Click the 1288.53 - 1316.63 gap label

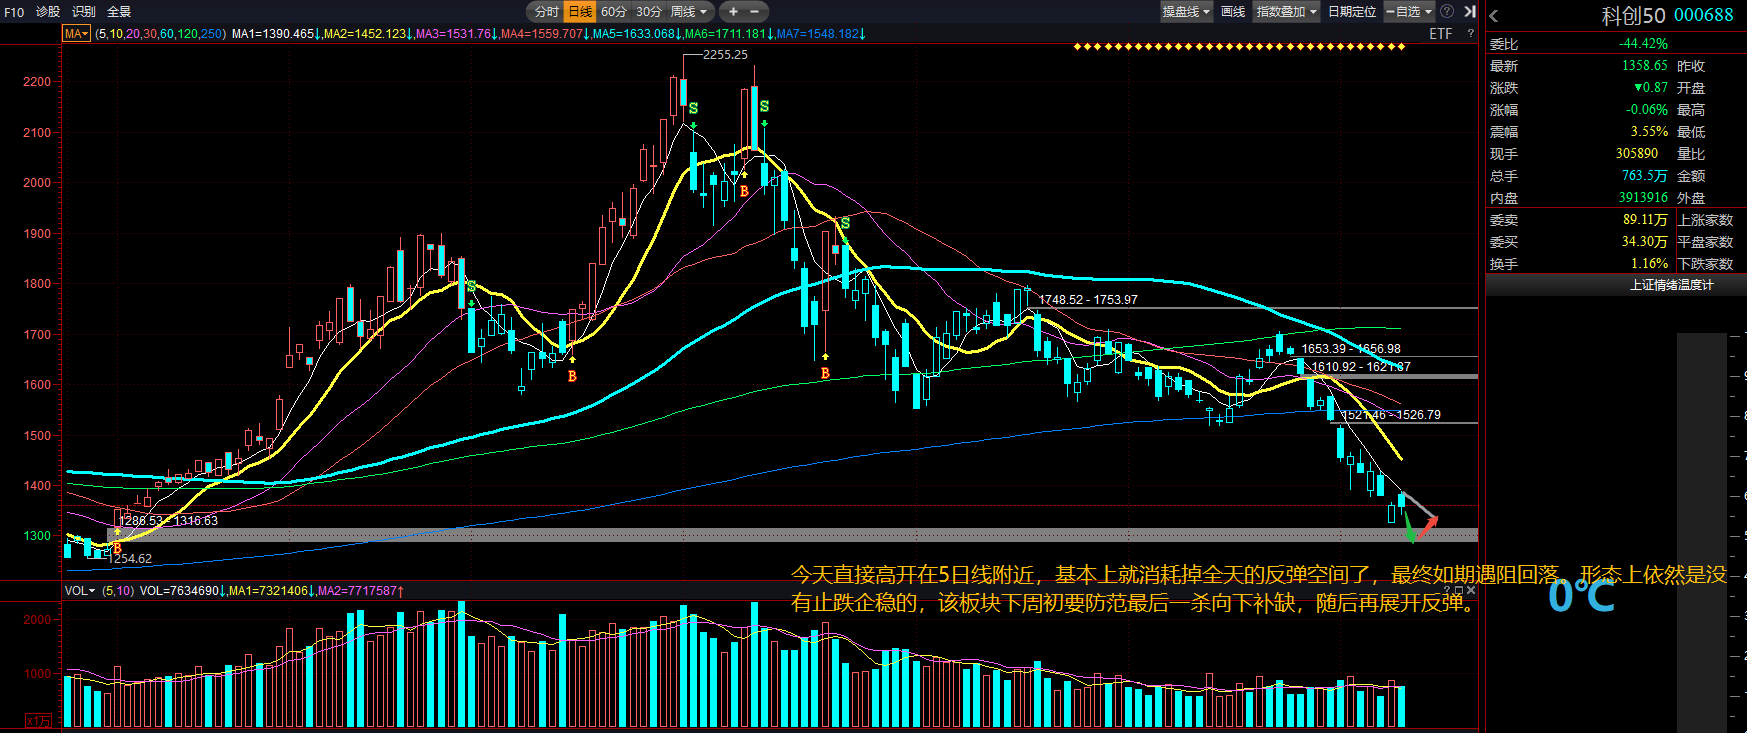click(x=168, y=521)
